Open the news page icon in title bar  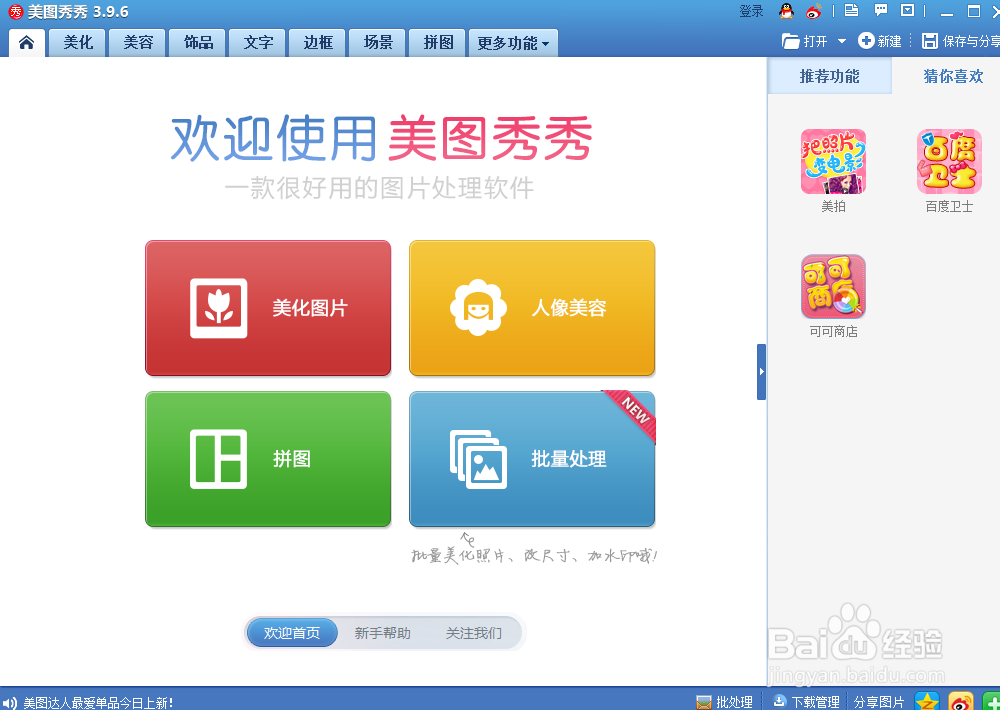(x=851, y=10)
